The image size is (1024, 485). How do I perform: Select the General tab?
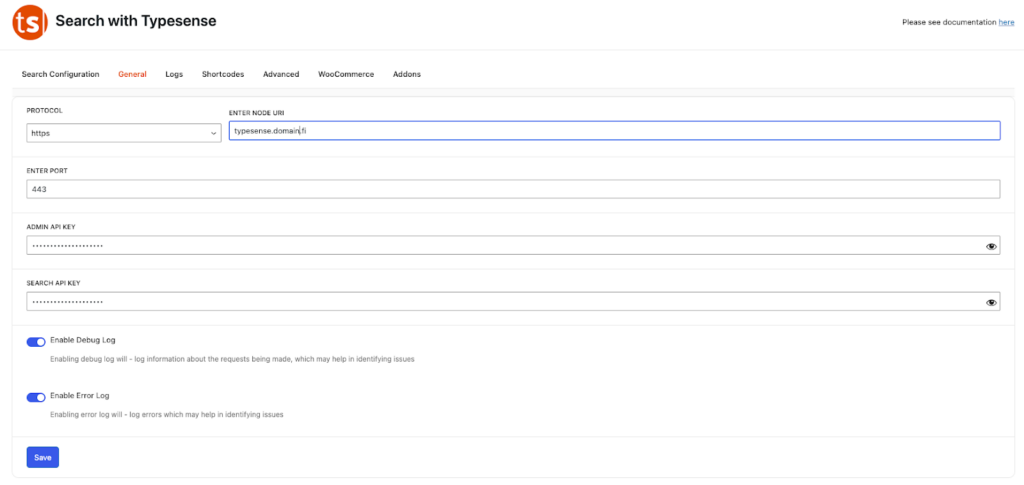[x=132, y=74]
